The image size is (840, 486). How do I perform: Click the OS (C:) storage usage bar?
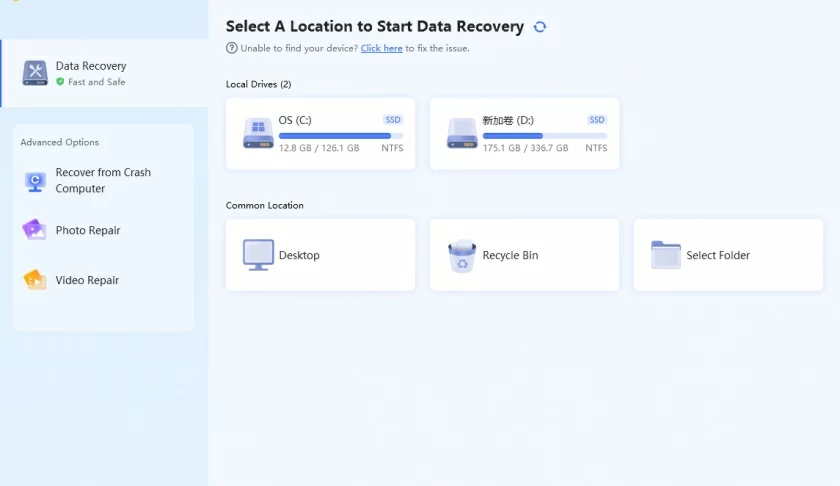340,135
